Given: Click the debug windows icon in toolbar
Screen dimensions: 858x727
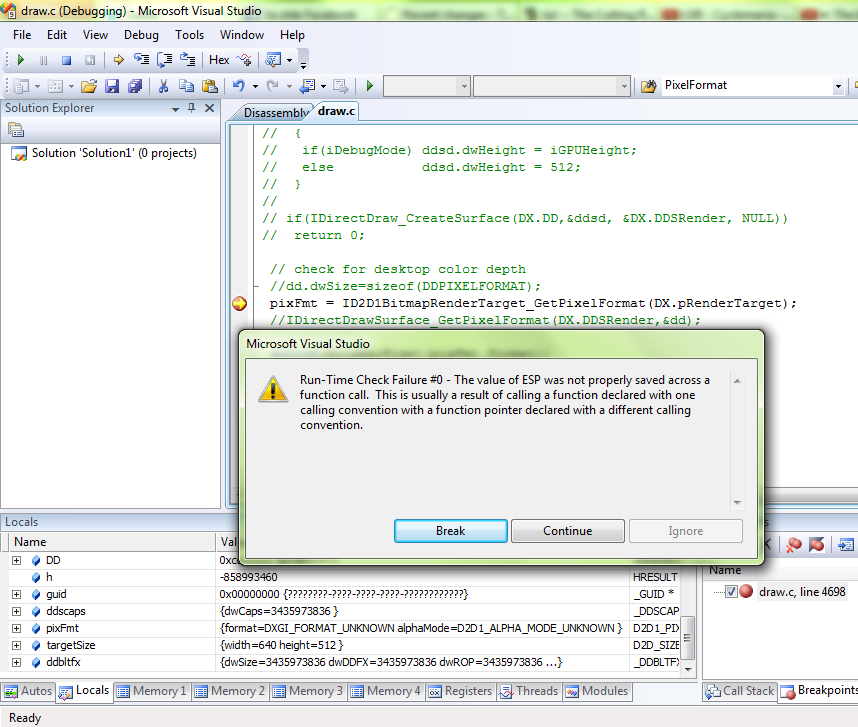Looking at the screenshot, I should click(x=273, y=60).
